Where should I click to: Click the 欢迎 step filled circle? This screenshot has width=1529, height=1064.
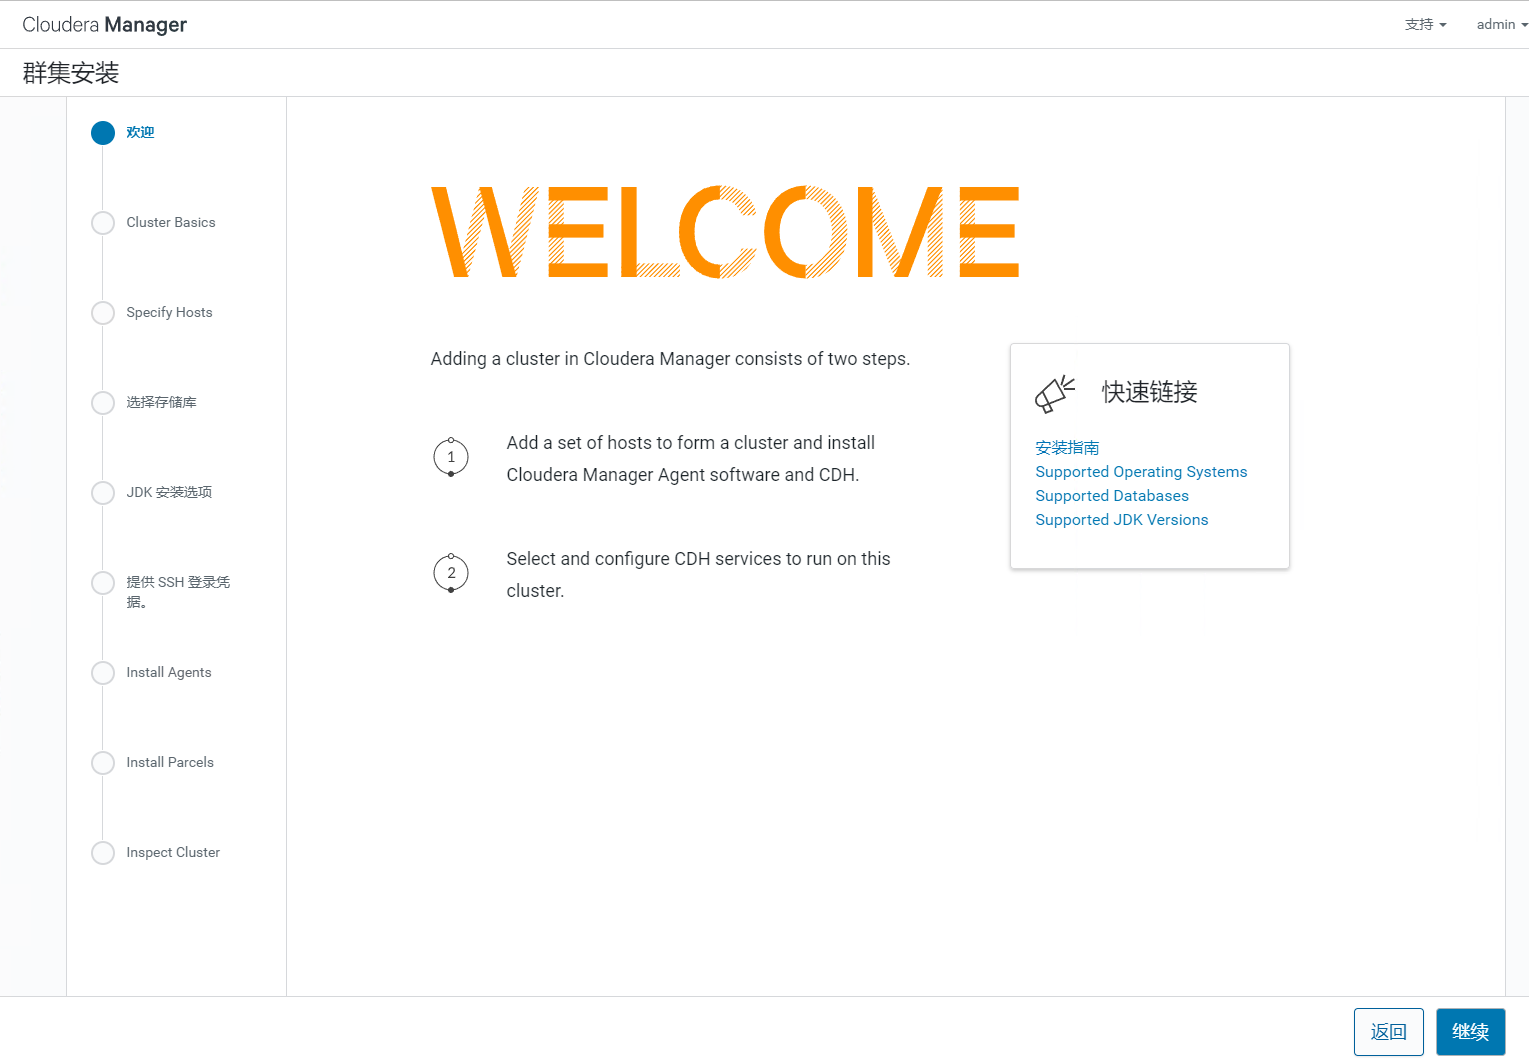(103, 133)
